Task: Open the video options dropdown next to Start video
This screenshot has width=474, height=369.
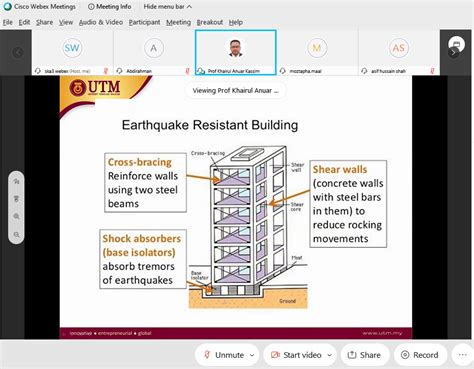Action: (x=330, y=355)
